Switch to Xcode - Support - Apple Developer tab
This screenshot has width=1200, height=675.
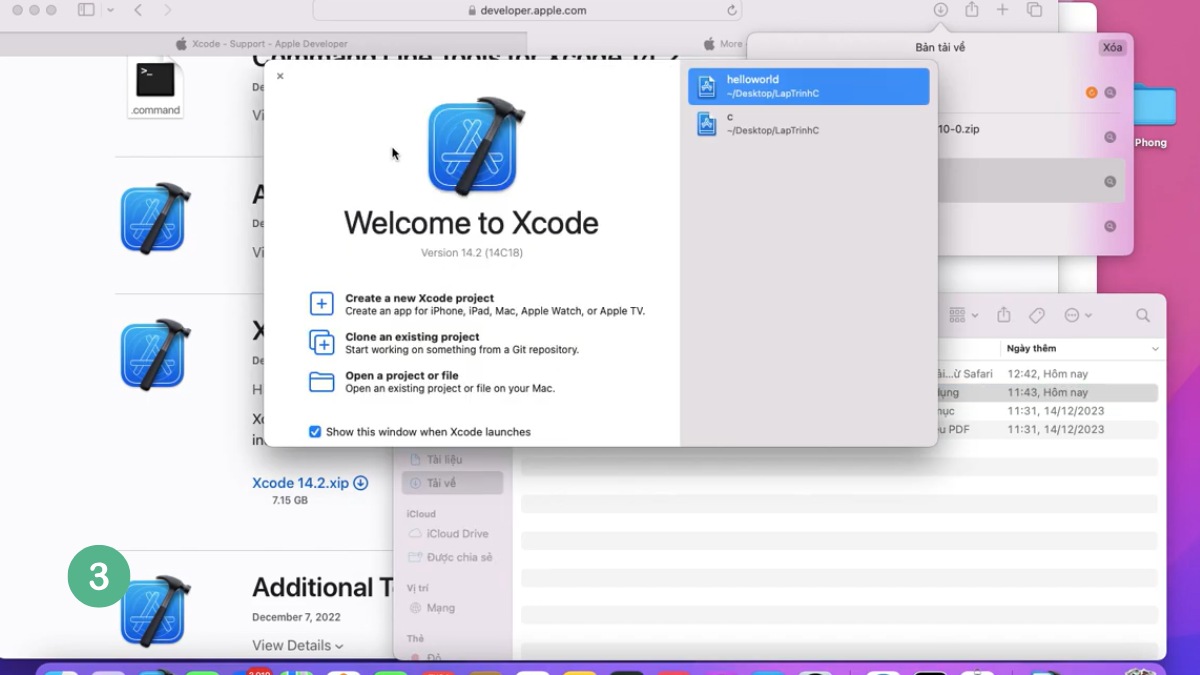pyautogui.click(x=262, y=44)
